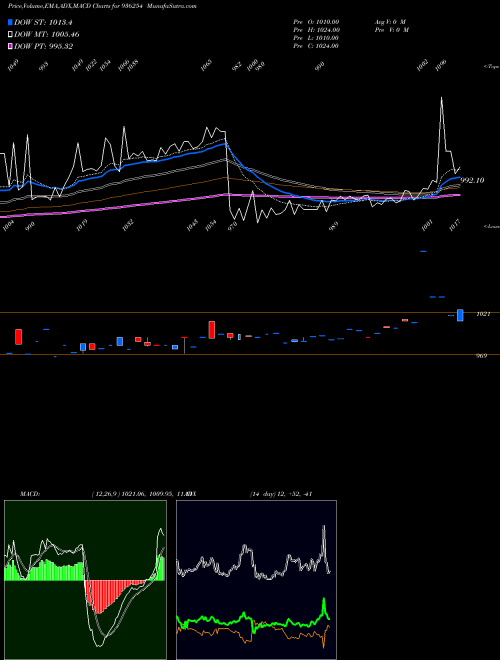Click the 1096 top marker label

tap(441, 65)
